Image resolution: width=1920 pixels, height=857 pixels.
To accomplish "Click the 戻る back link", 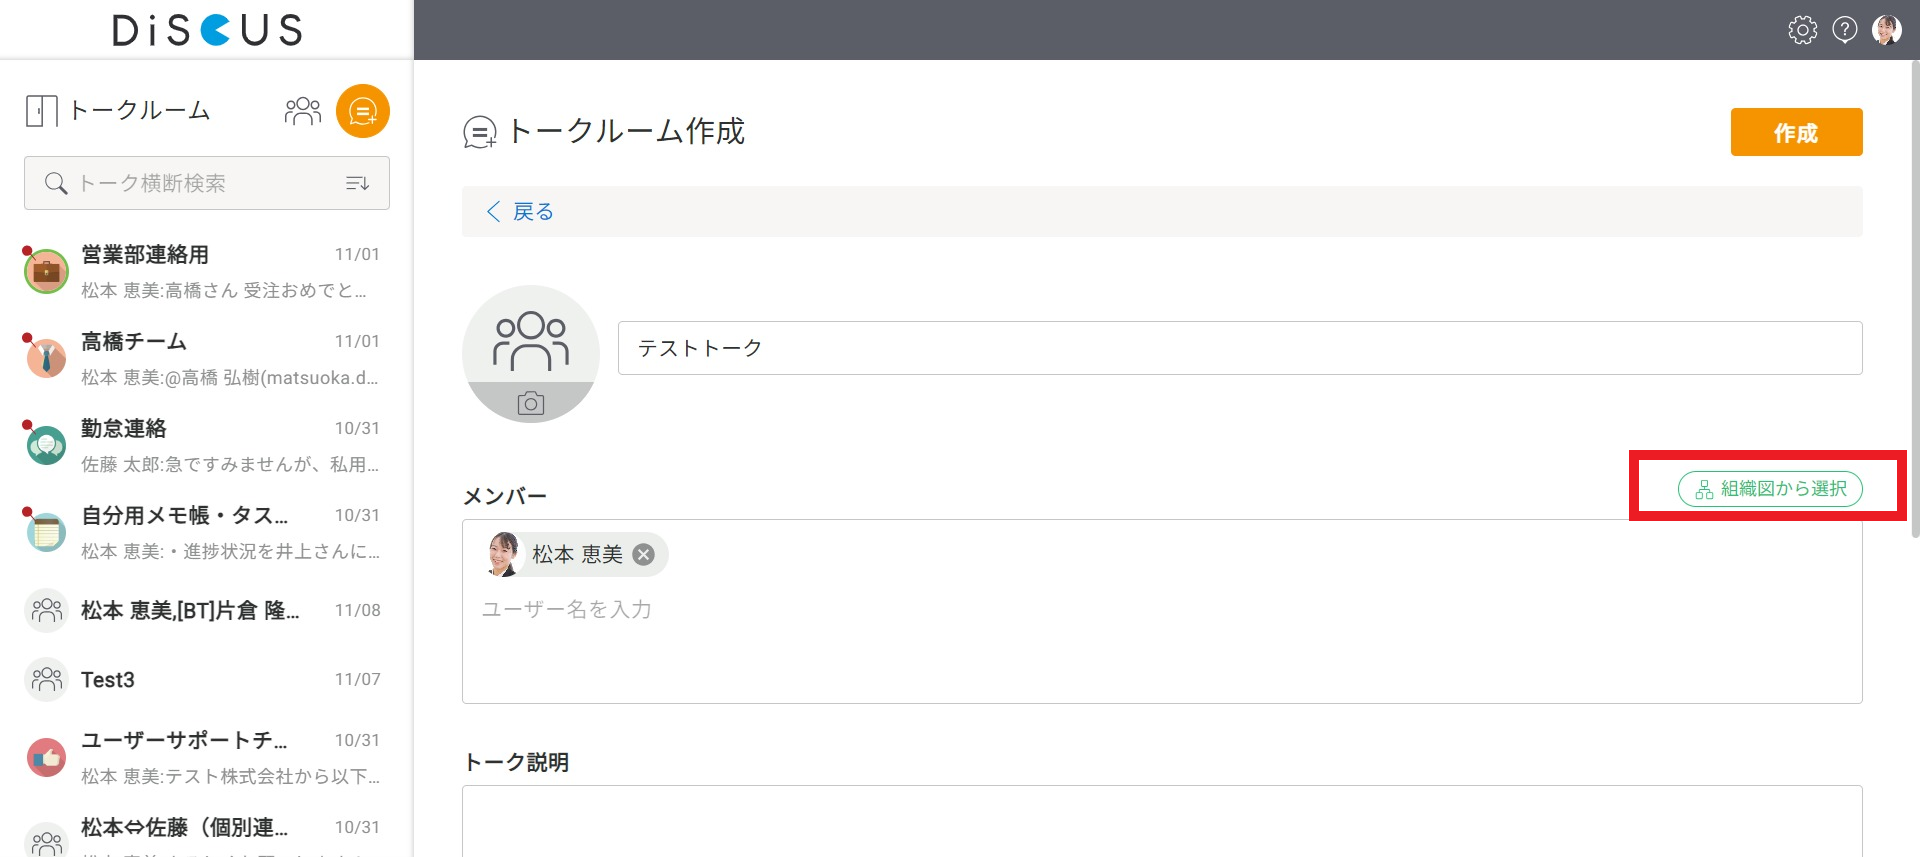I will (520, 212).
